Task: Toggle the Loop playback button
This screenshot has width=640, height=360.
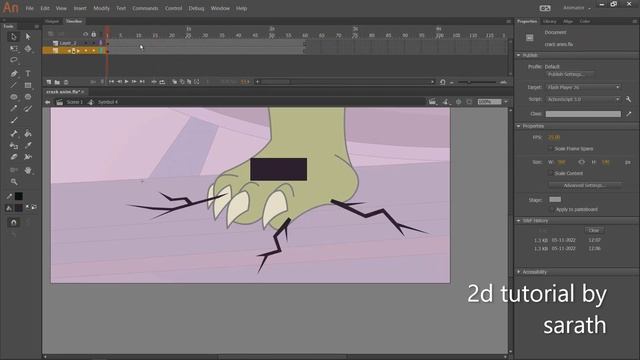Action: pos(162,82)
